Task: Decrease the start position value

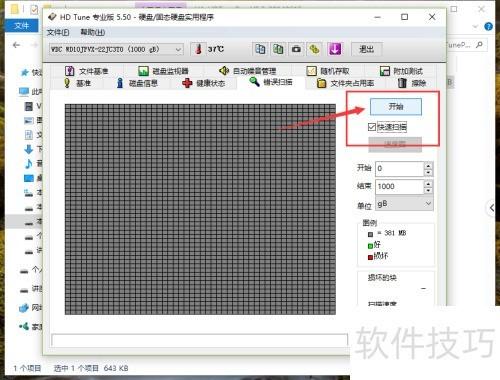Action: pyautogui.click(x=428, y=173)
